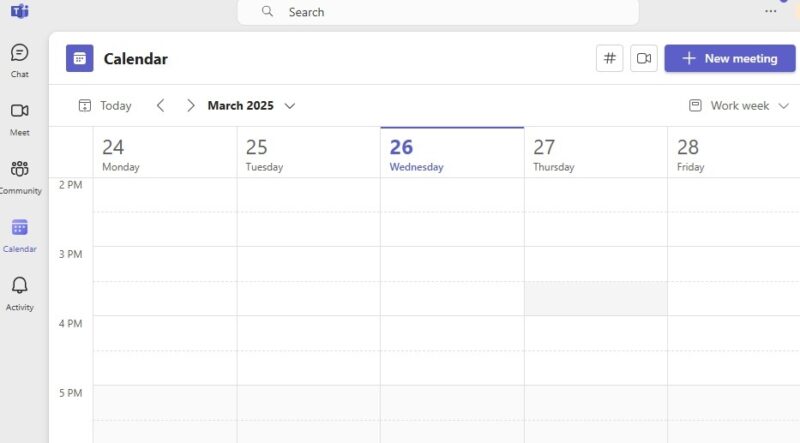Jump to Today in the calendar
Viewport: 800px width, 443px height.
105,106
